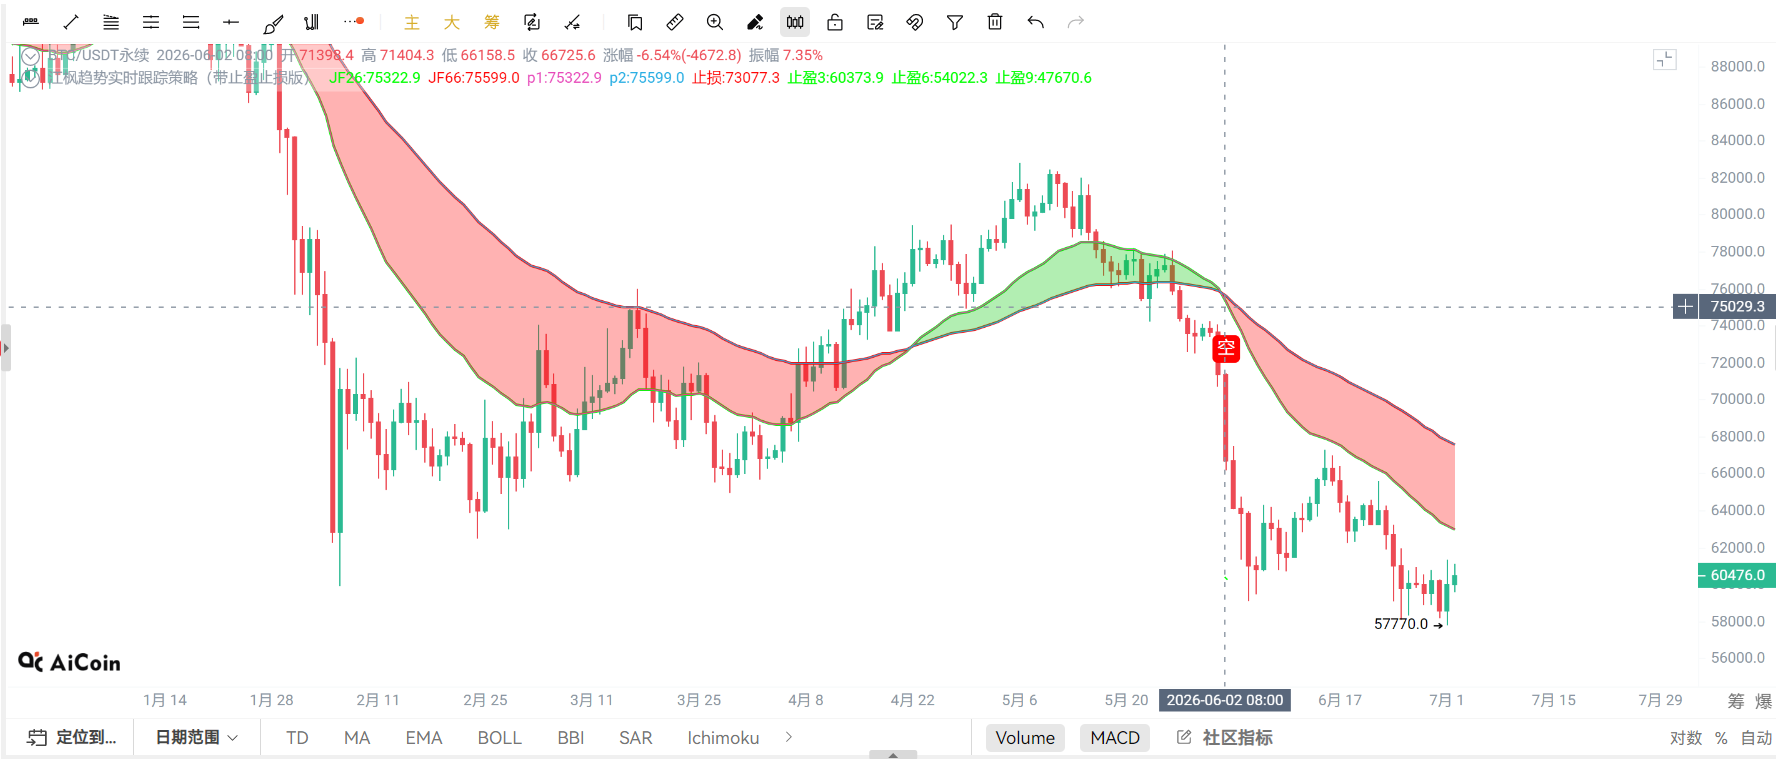This screenshot has height=759, width=1776.
Task: Activate the zoom-in magnifier tool
Action: point(715,22)
